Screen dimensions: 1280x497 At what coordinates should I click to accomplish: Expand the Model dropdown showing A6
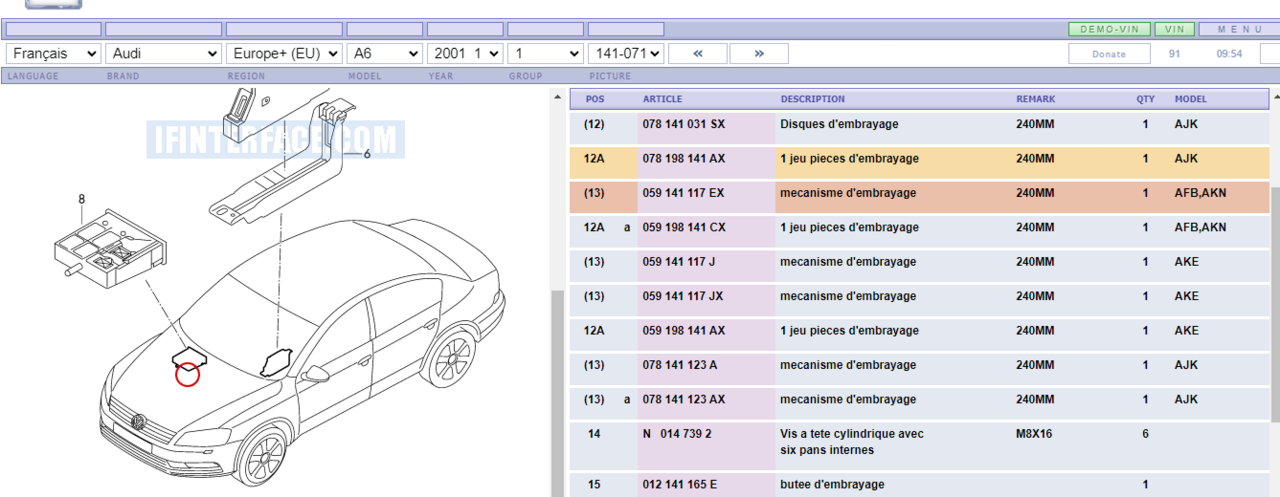[x=384, y=53]
